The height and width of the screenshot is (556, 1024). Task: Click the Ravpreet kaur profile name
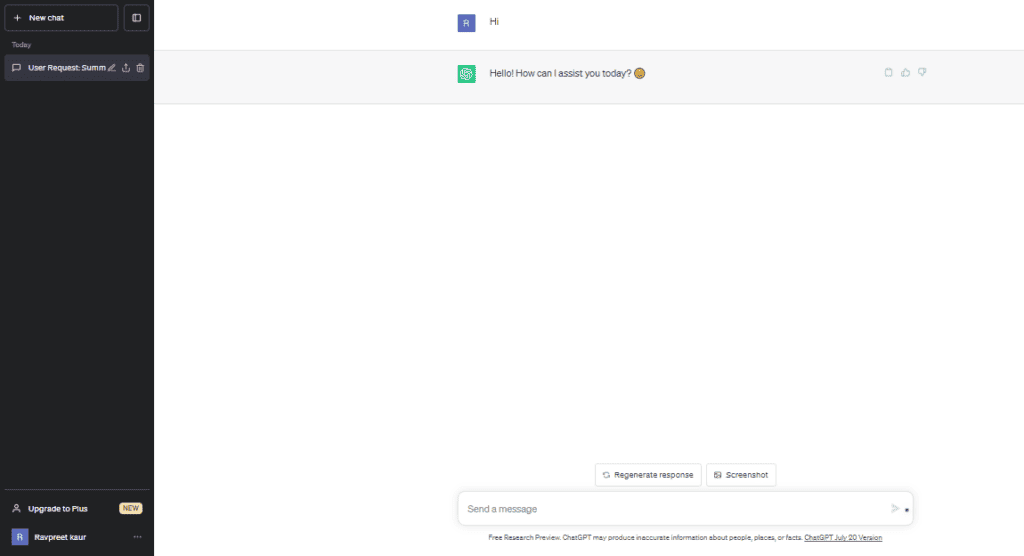[x=60, y=537]
